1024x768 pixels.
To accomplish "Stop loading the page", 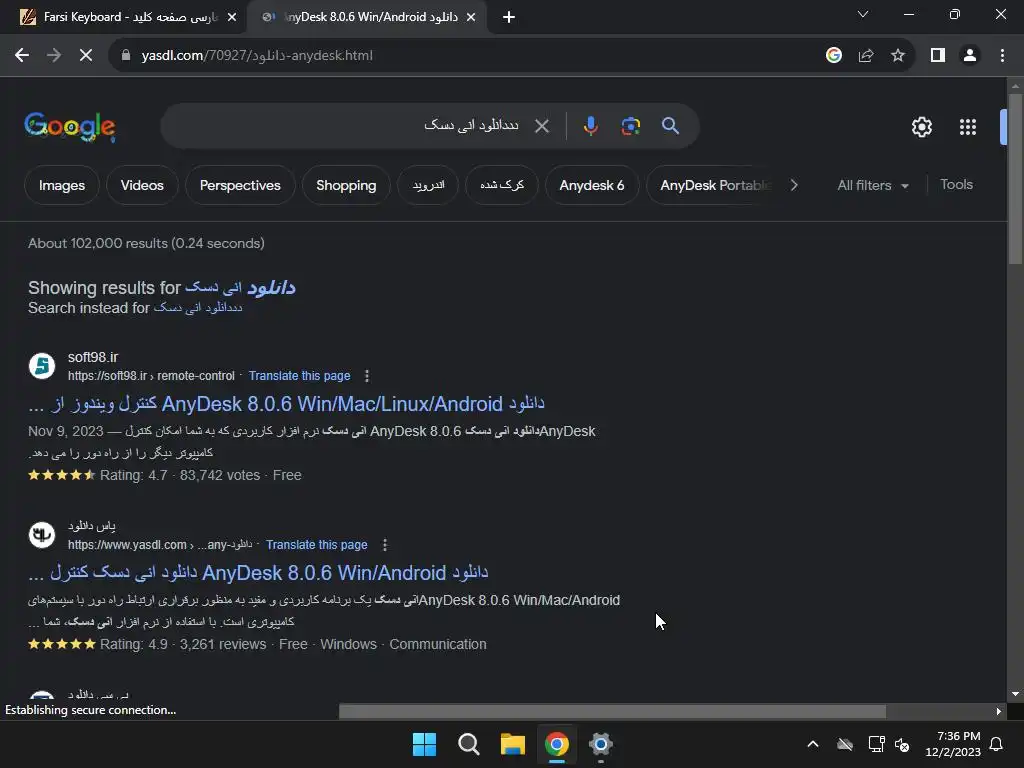I will point(86,56).
